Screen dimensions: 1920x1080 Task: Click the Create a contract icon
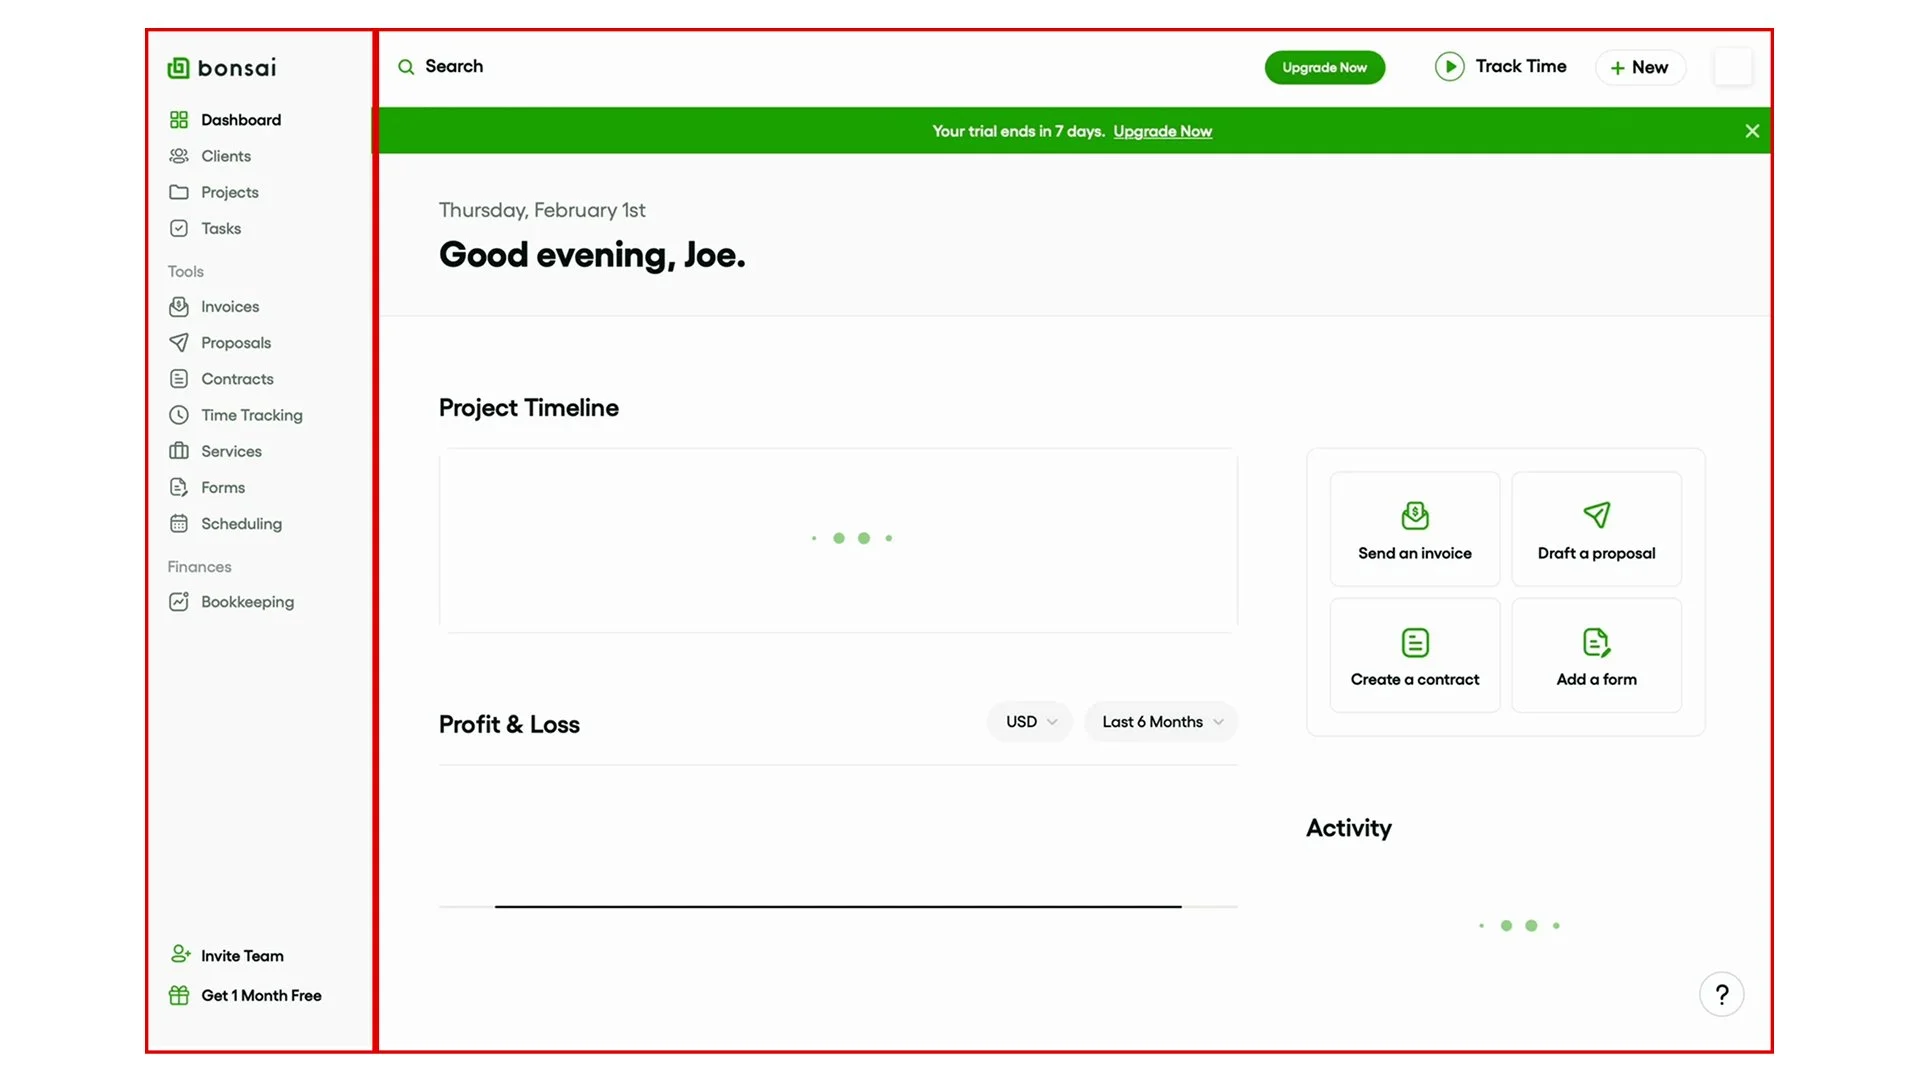[1415, 642]
